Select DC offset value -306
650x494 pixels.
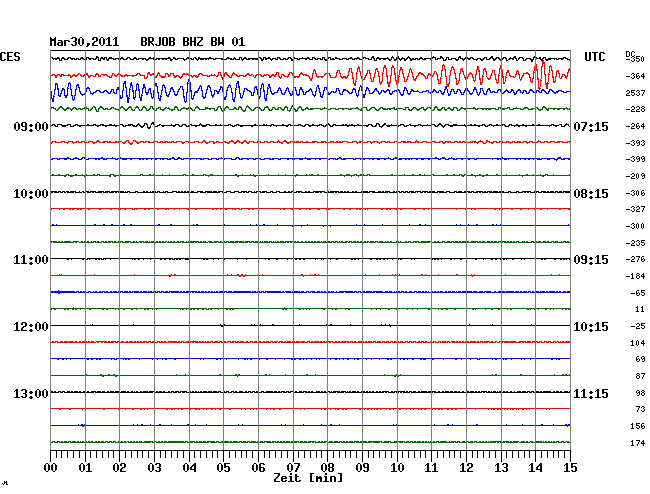click(635, 193)
